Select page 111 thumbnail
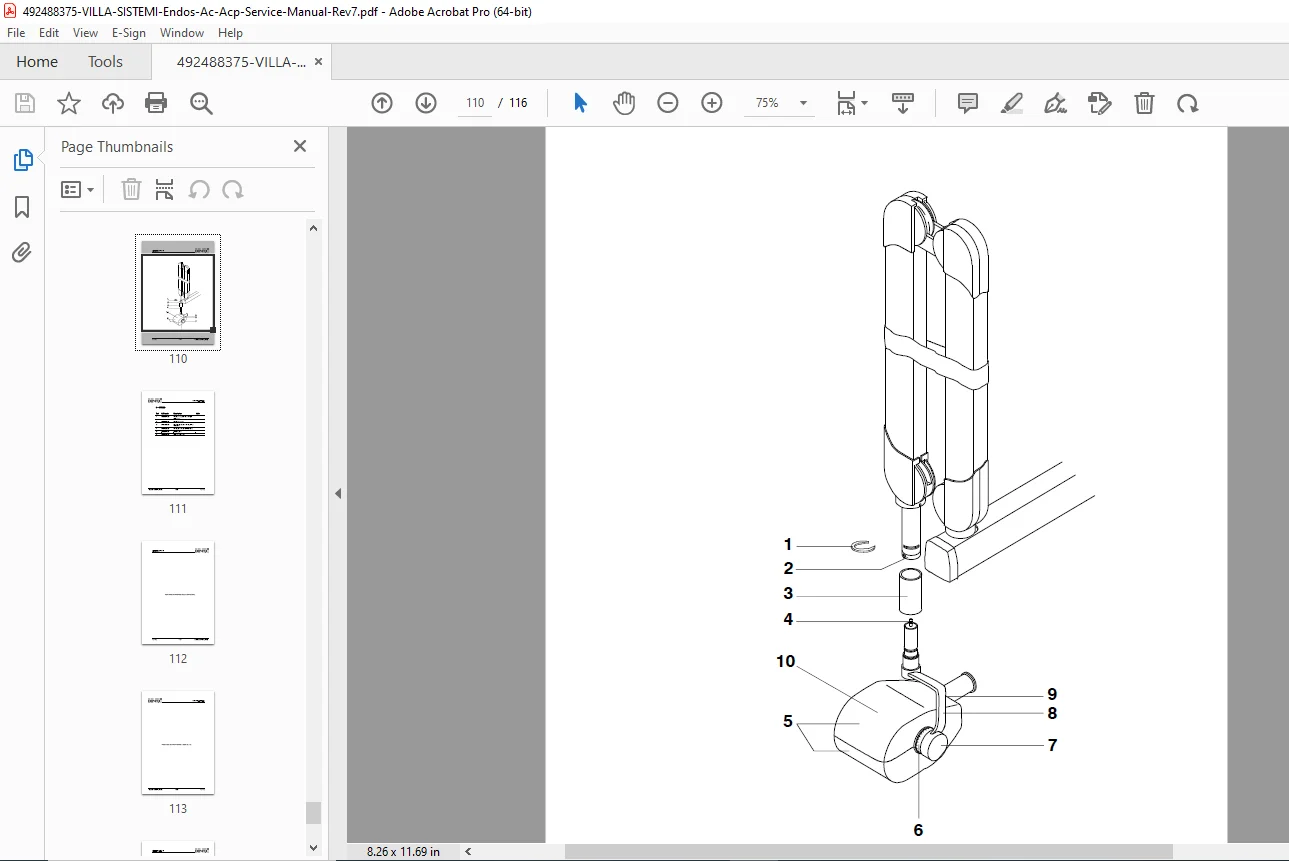Screen dimensions: 1289x861 (x=178, y=442)
